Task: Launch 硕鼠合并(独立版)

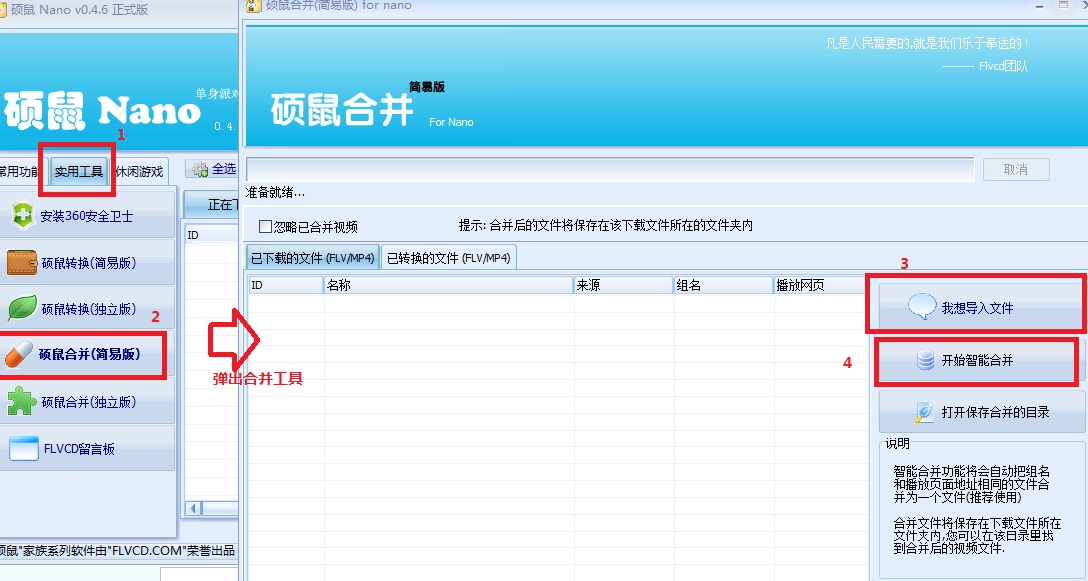Action: tap(87, 402)
